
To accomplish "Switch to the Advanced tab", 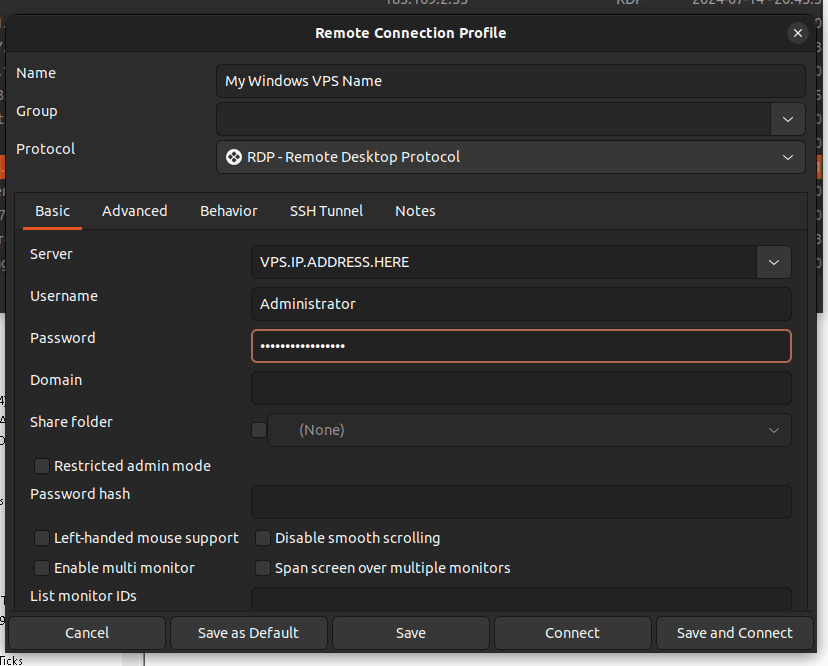I will click(134, 211).
